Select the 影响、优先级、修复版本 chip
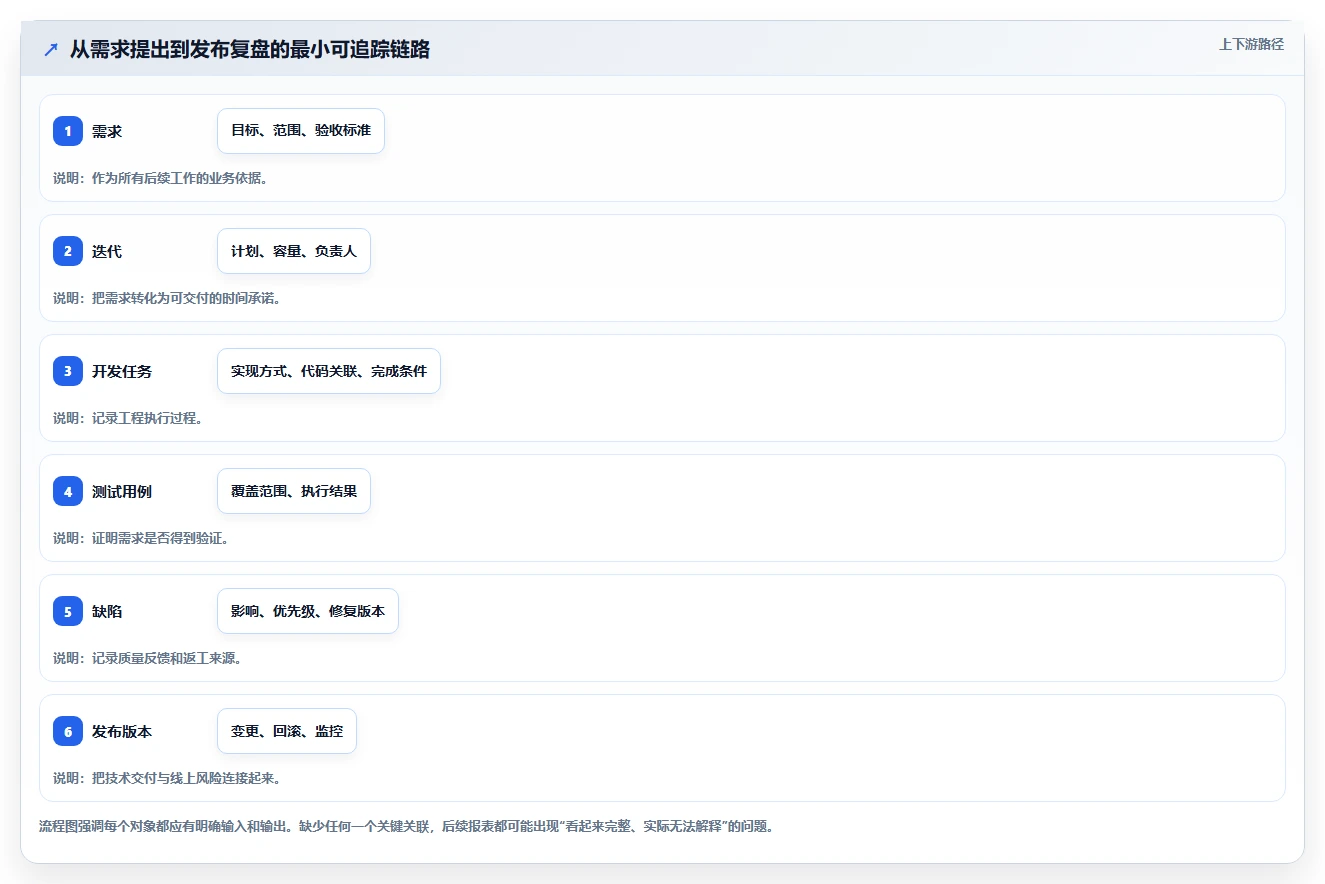 pos(308,611)
